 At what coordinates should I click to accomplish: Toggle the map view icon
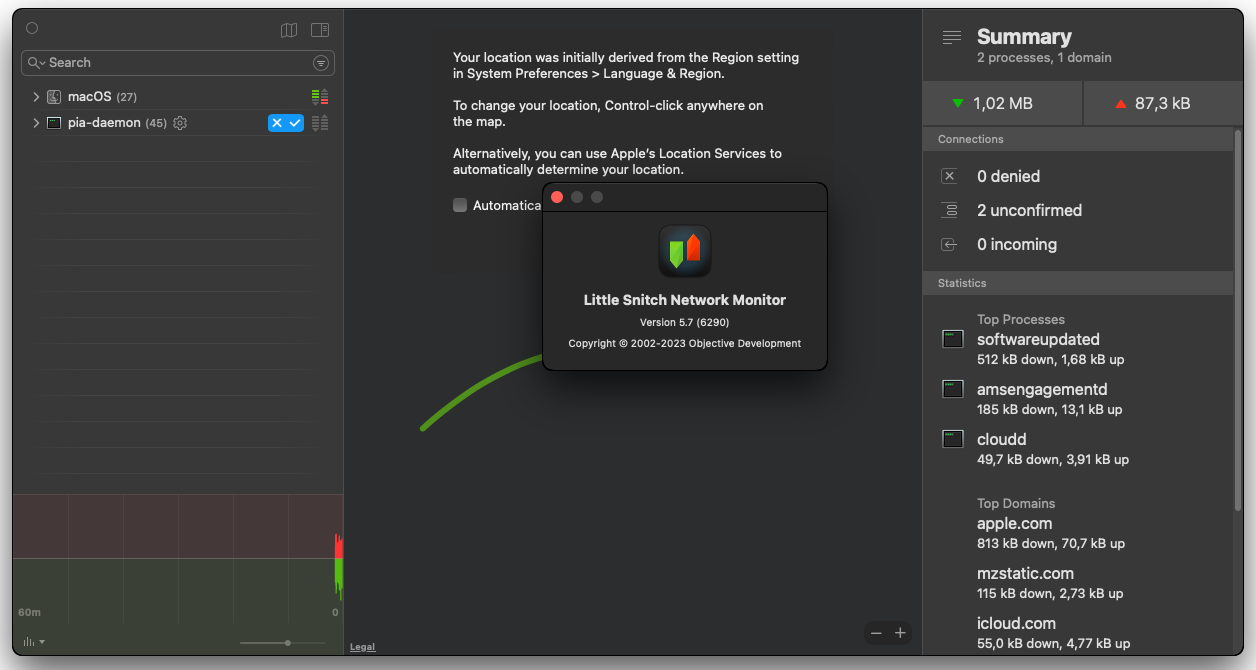pyautogui.click(x=289, y=30)
